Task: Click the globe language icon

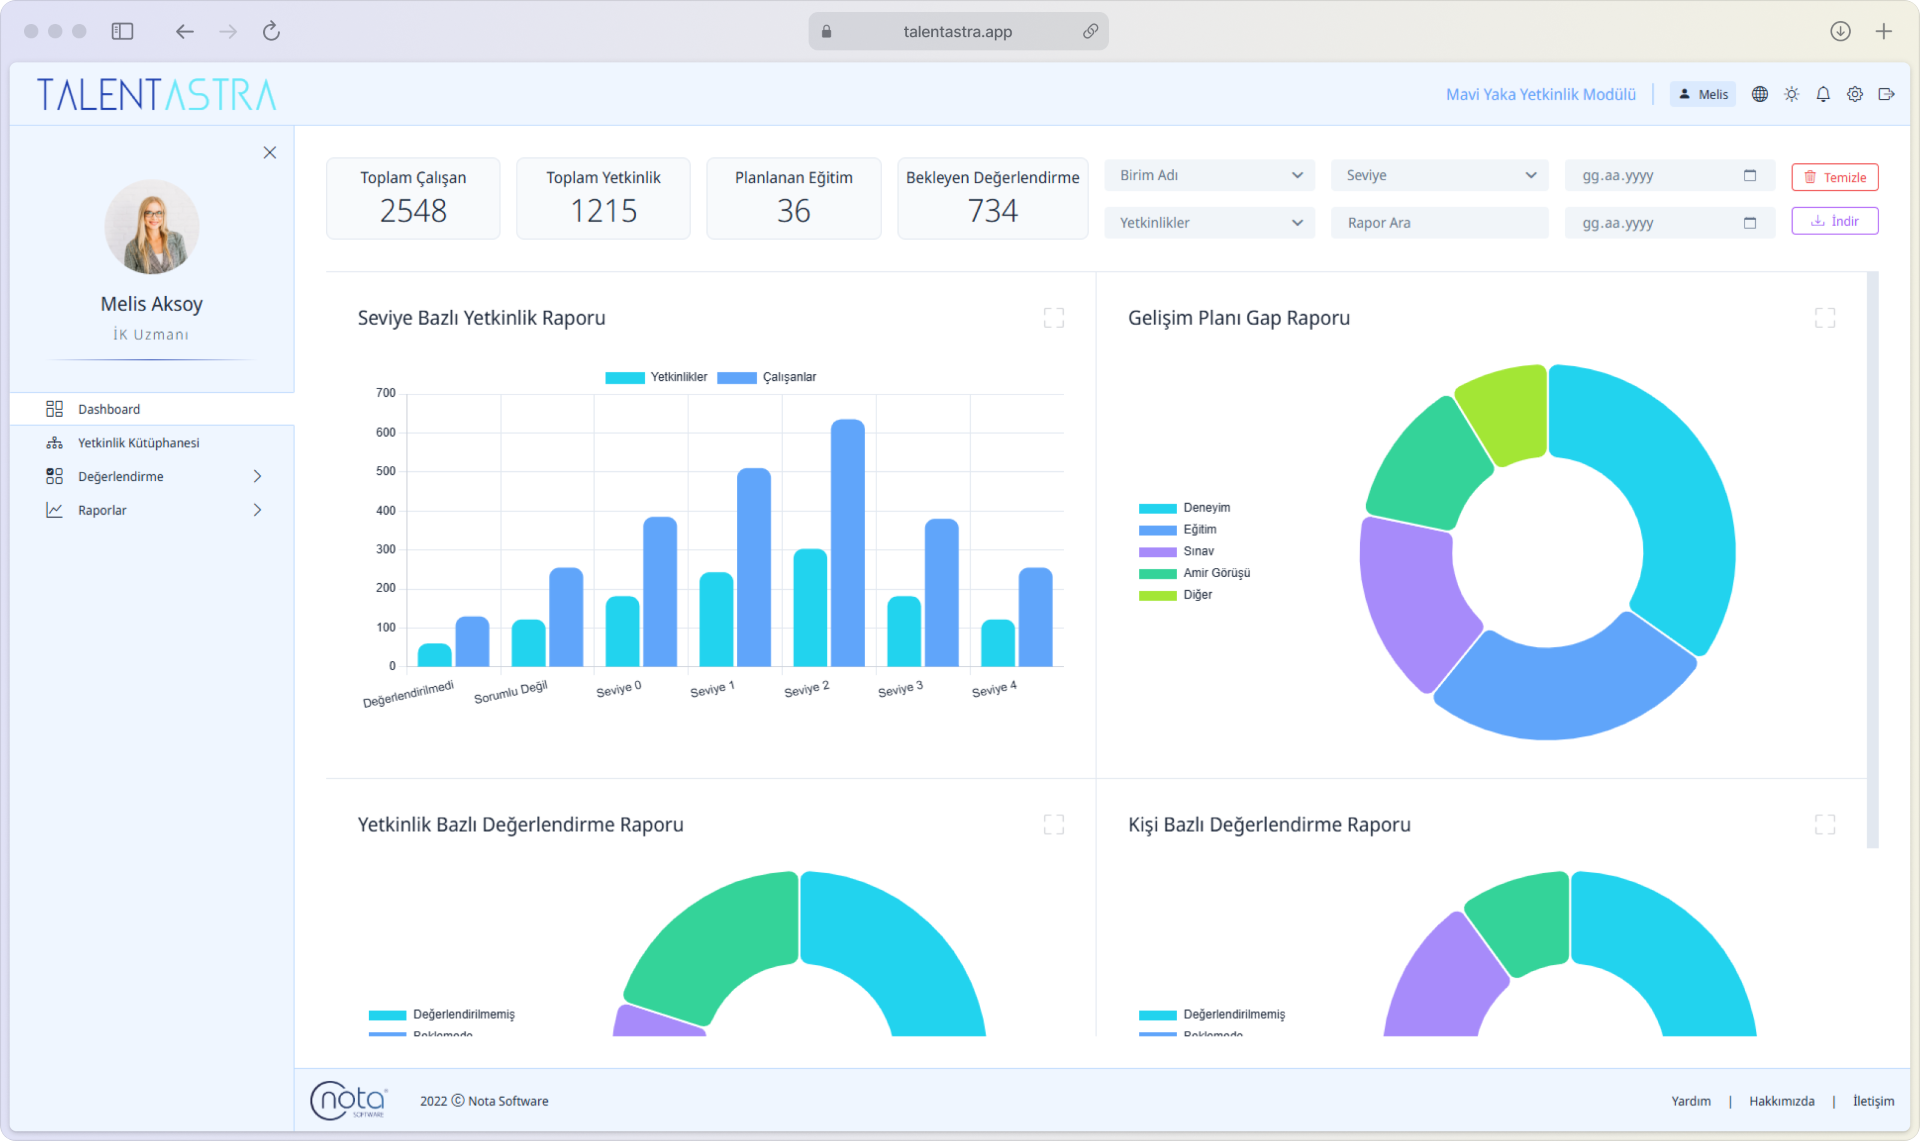Action: point(1760,94)
